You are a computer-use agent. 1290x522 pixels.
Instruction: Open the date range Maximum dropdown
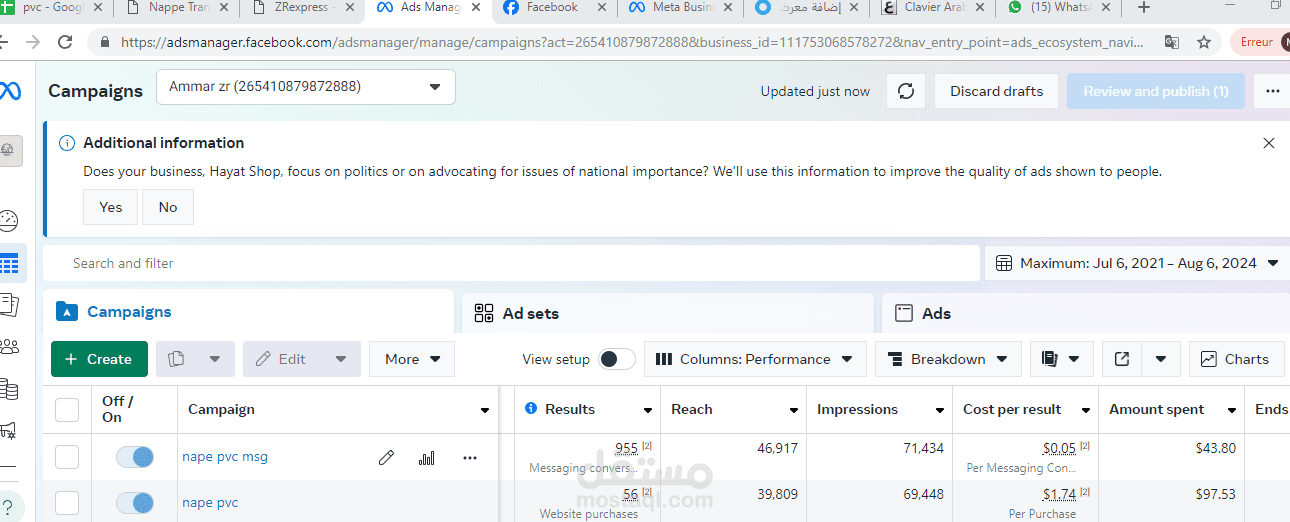pyautogui.click(x=1138, y=263)
